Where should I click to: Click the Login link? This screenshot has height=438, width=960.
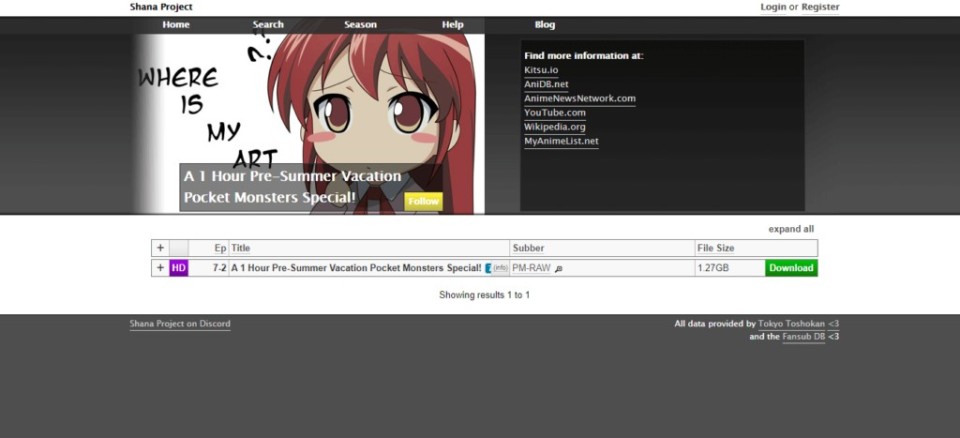click(773, 7)
